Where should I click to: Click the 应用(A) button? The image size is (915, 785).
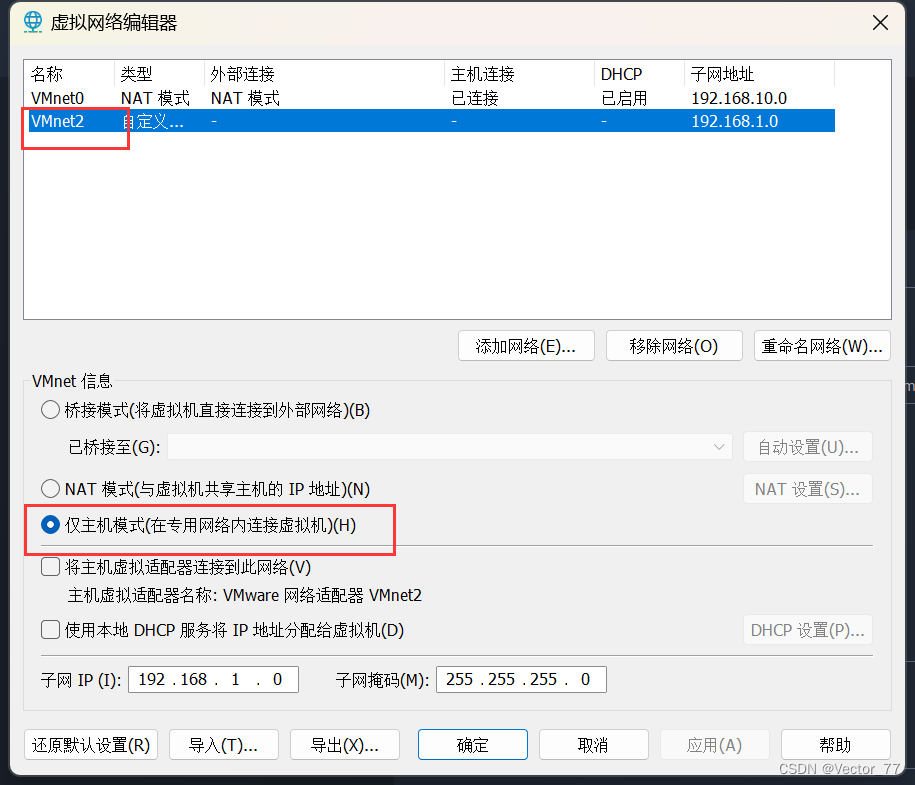(714, 745)
